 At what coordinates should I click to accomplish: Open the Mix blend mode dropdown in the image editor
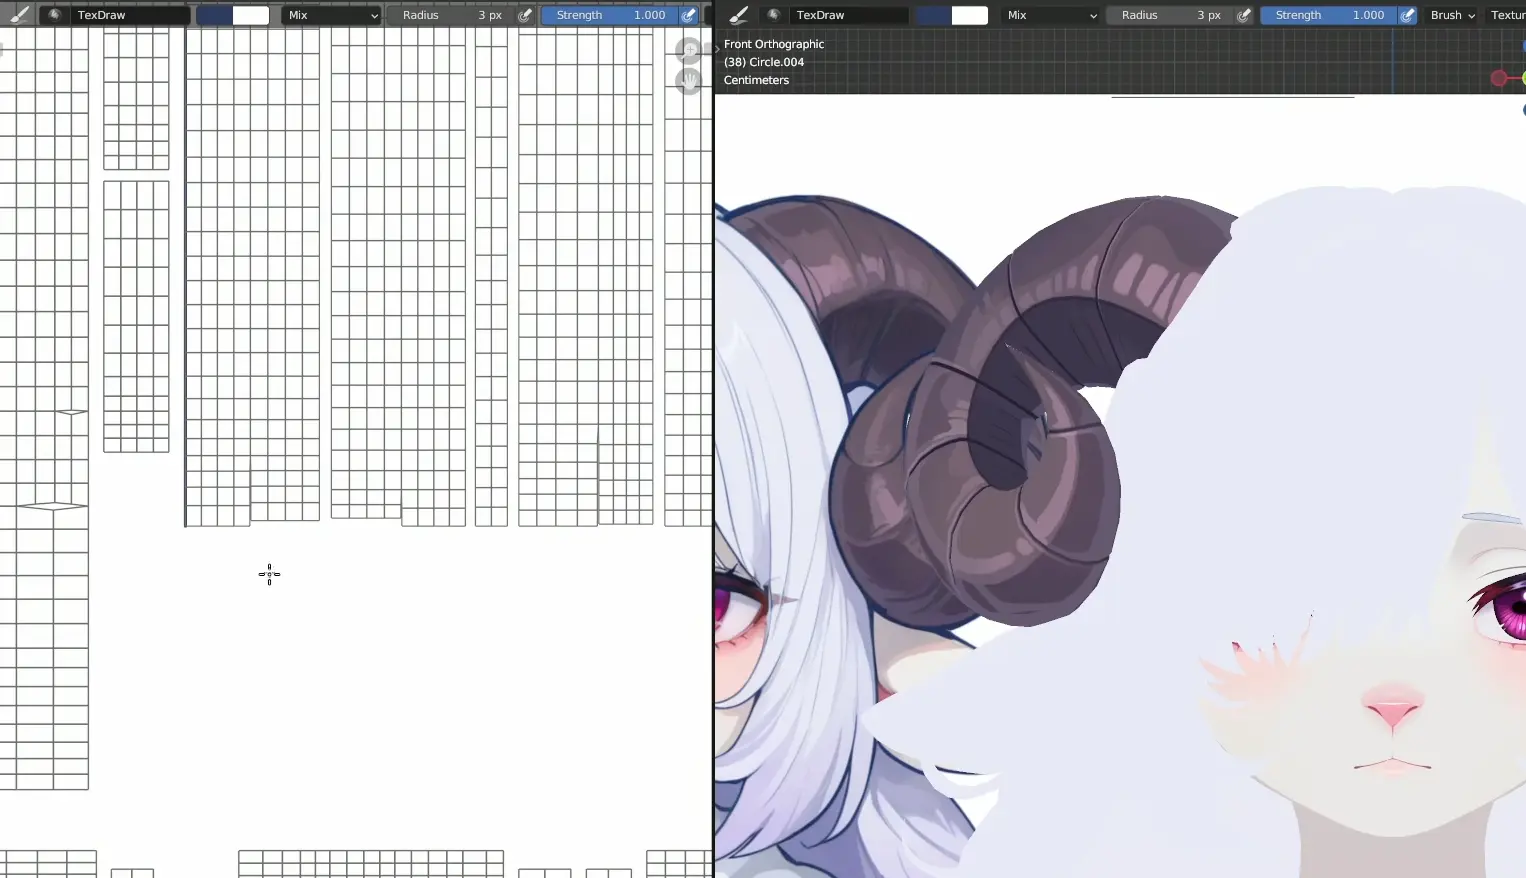[x=332, y=15]
